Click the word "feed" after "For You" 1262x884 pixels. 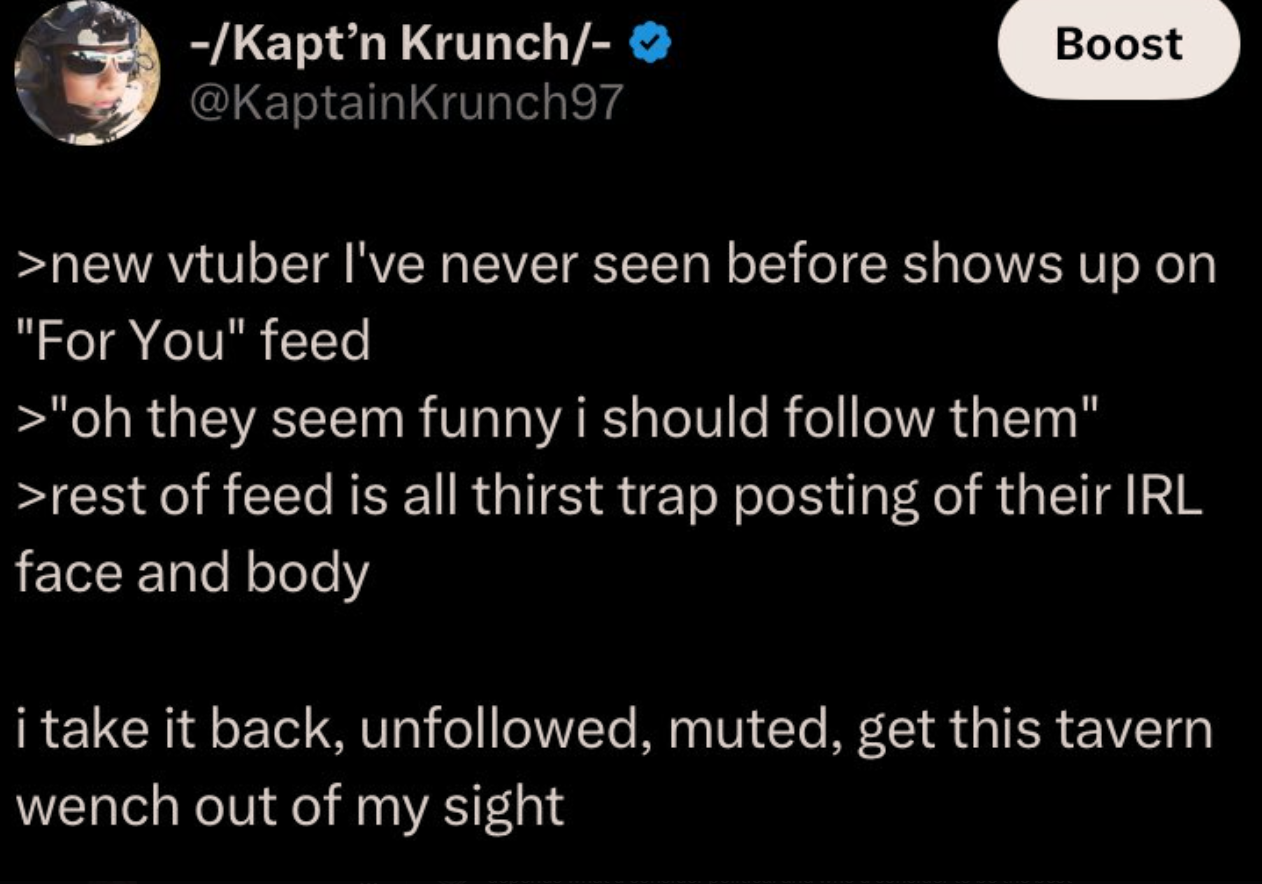click(314, 342)
